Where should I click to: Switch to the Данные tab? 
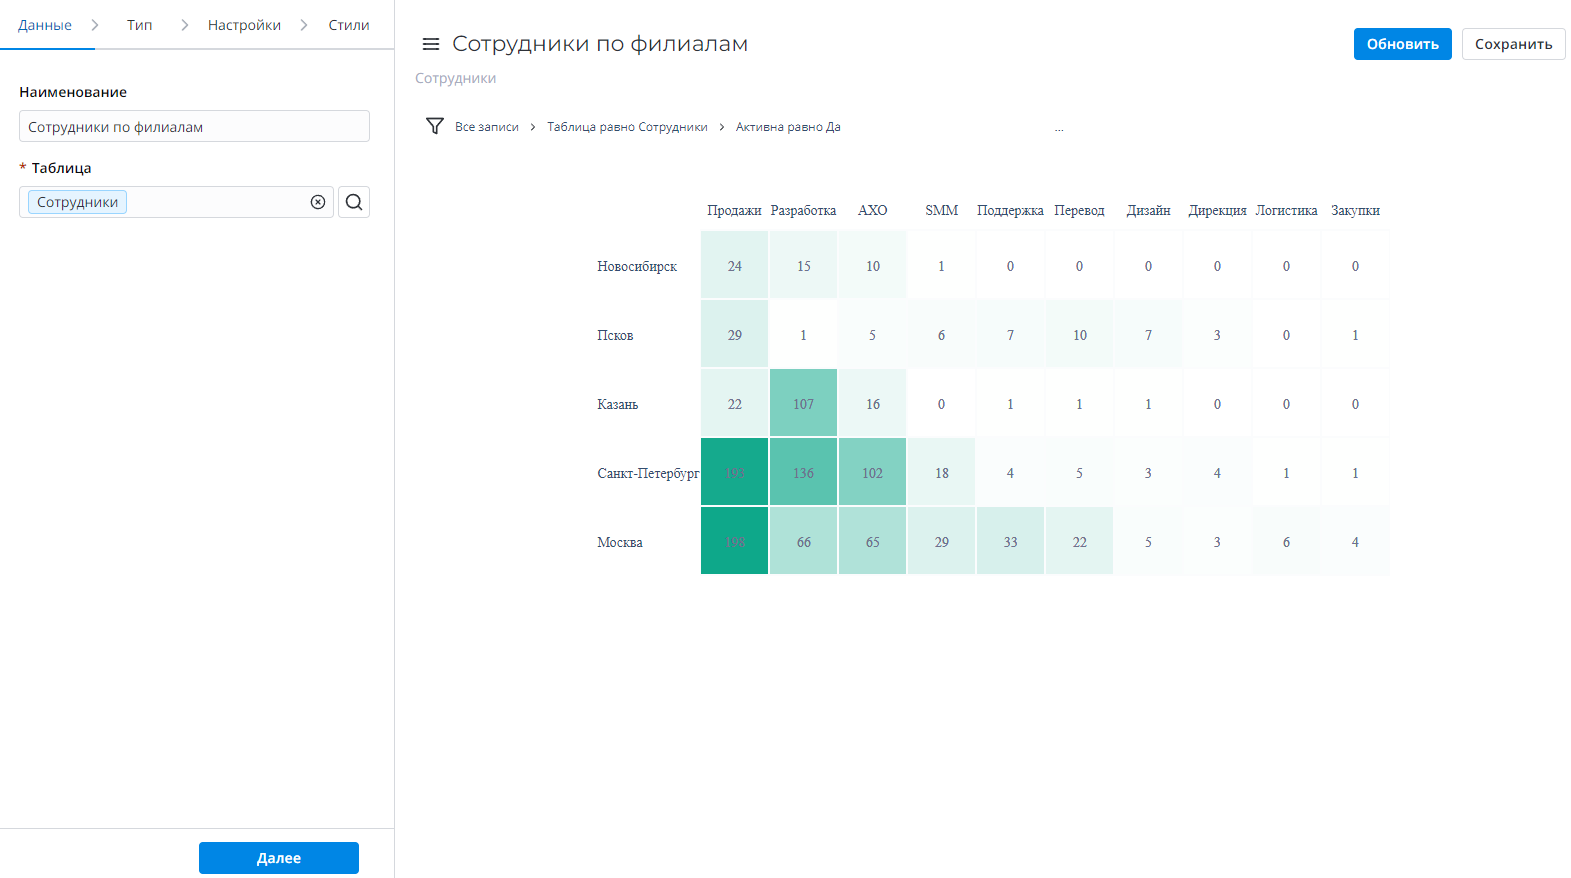tap(45, 25)
